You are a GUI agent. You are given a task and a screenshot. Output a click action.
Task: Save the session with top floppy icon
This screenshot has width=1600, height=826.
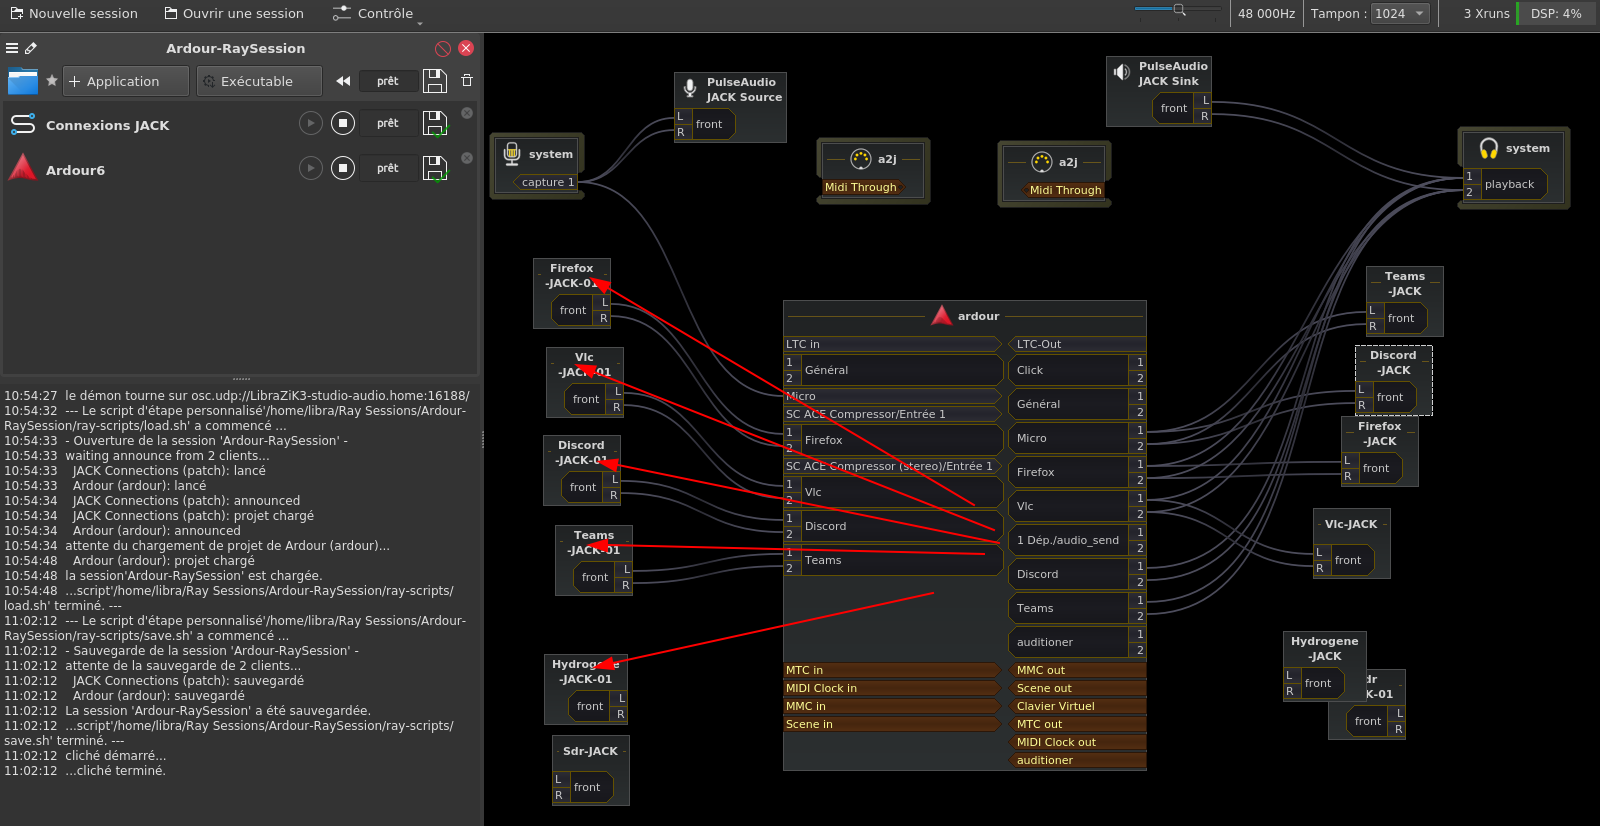pyautogui.click(x=434, y=81)
